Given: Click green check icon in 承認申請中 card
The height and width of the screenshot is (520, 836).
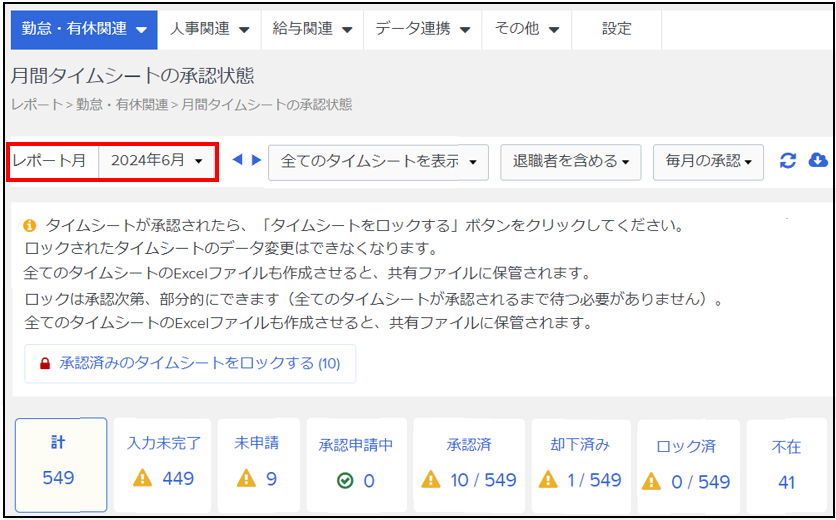Looking at the screenshot, I should [x=345, y=481].
